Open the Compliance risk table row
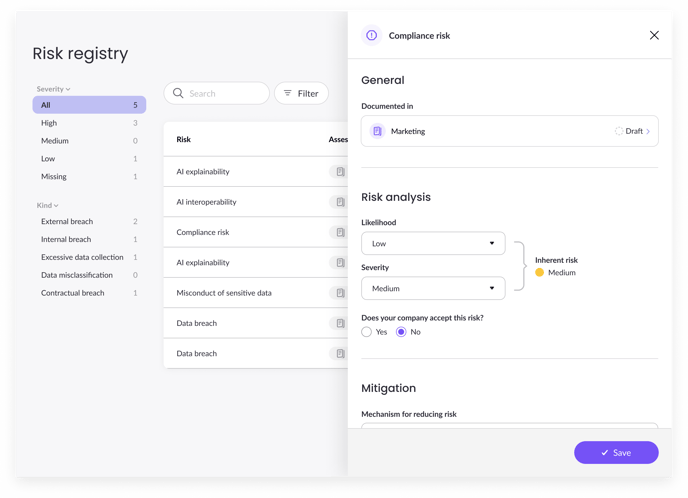Image resolution: width=688 pixels, height=498 pixels. pos(256,232)
